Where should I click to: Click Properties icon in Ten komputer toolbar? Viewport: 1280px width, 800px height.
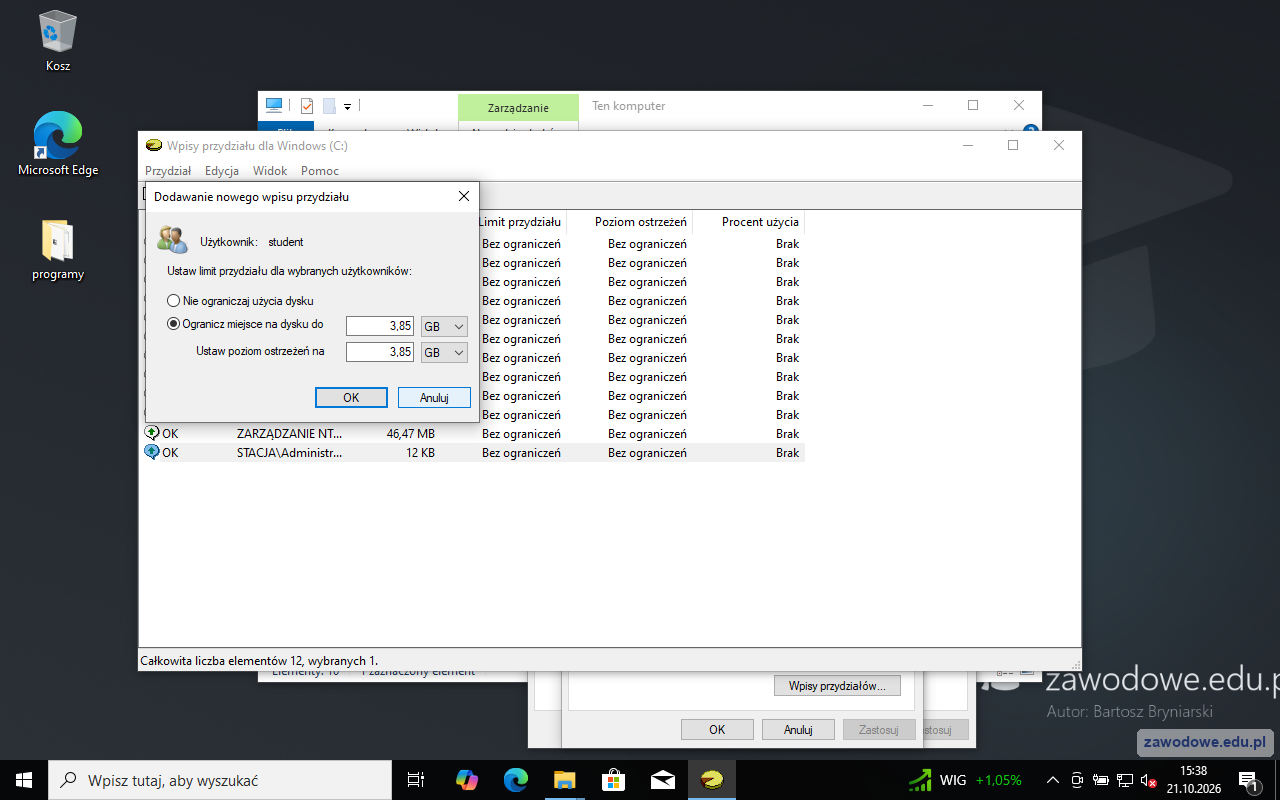(307, 106)
